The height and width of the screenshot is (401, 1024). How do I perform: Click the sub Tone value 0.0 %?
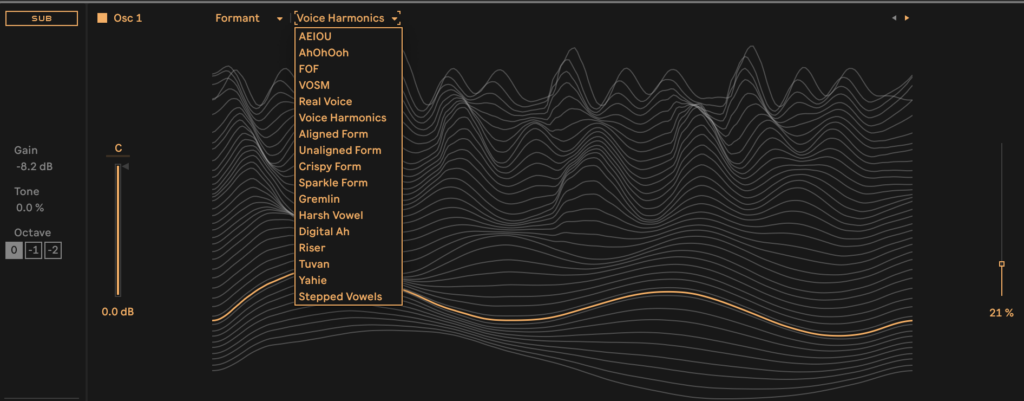click(30, 208)
